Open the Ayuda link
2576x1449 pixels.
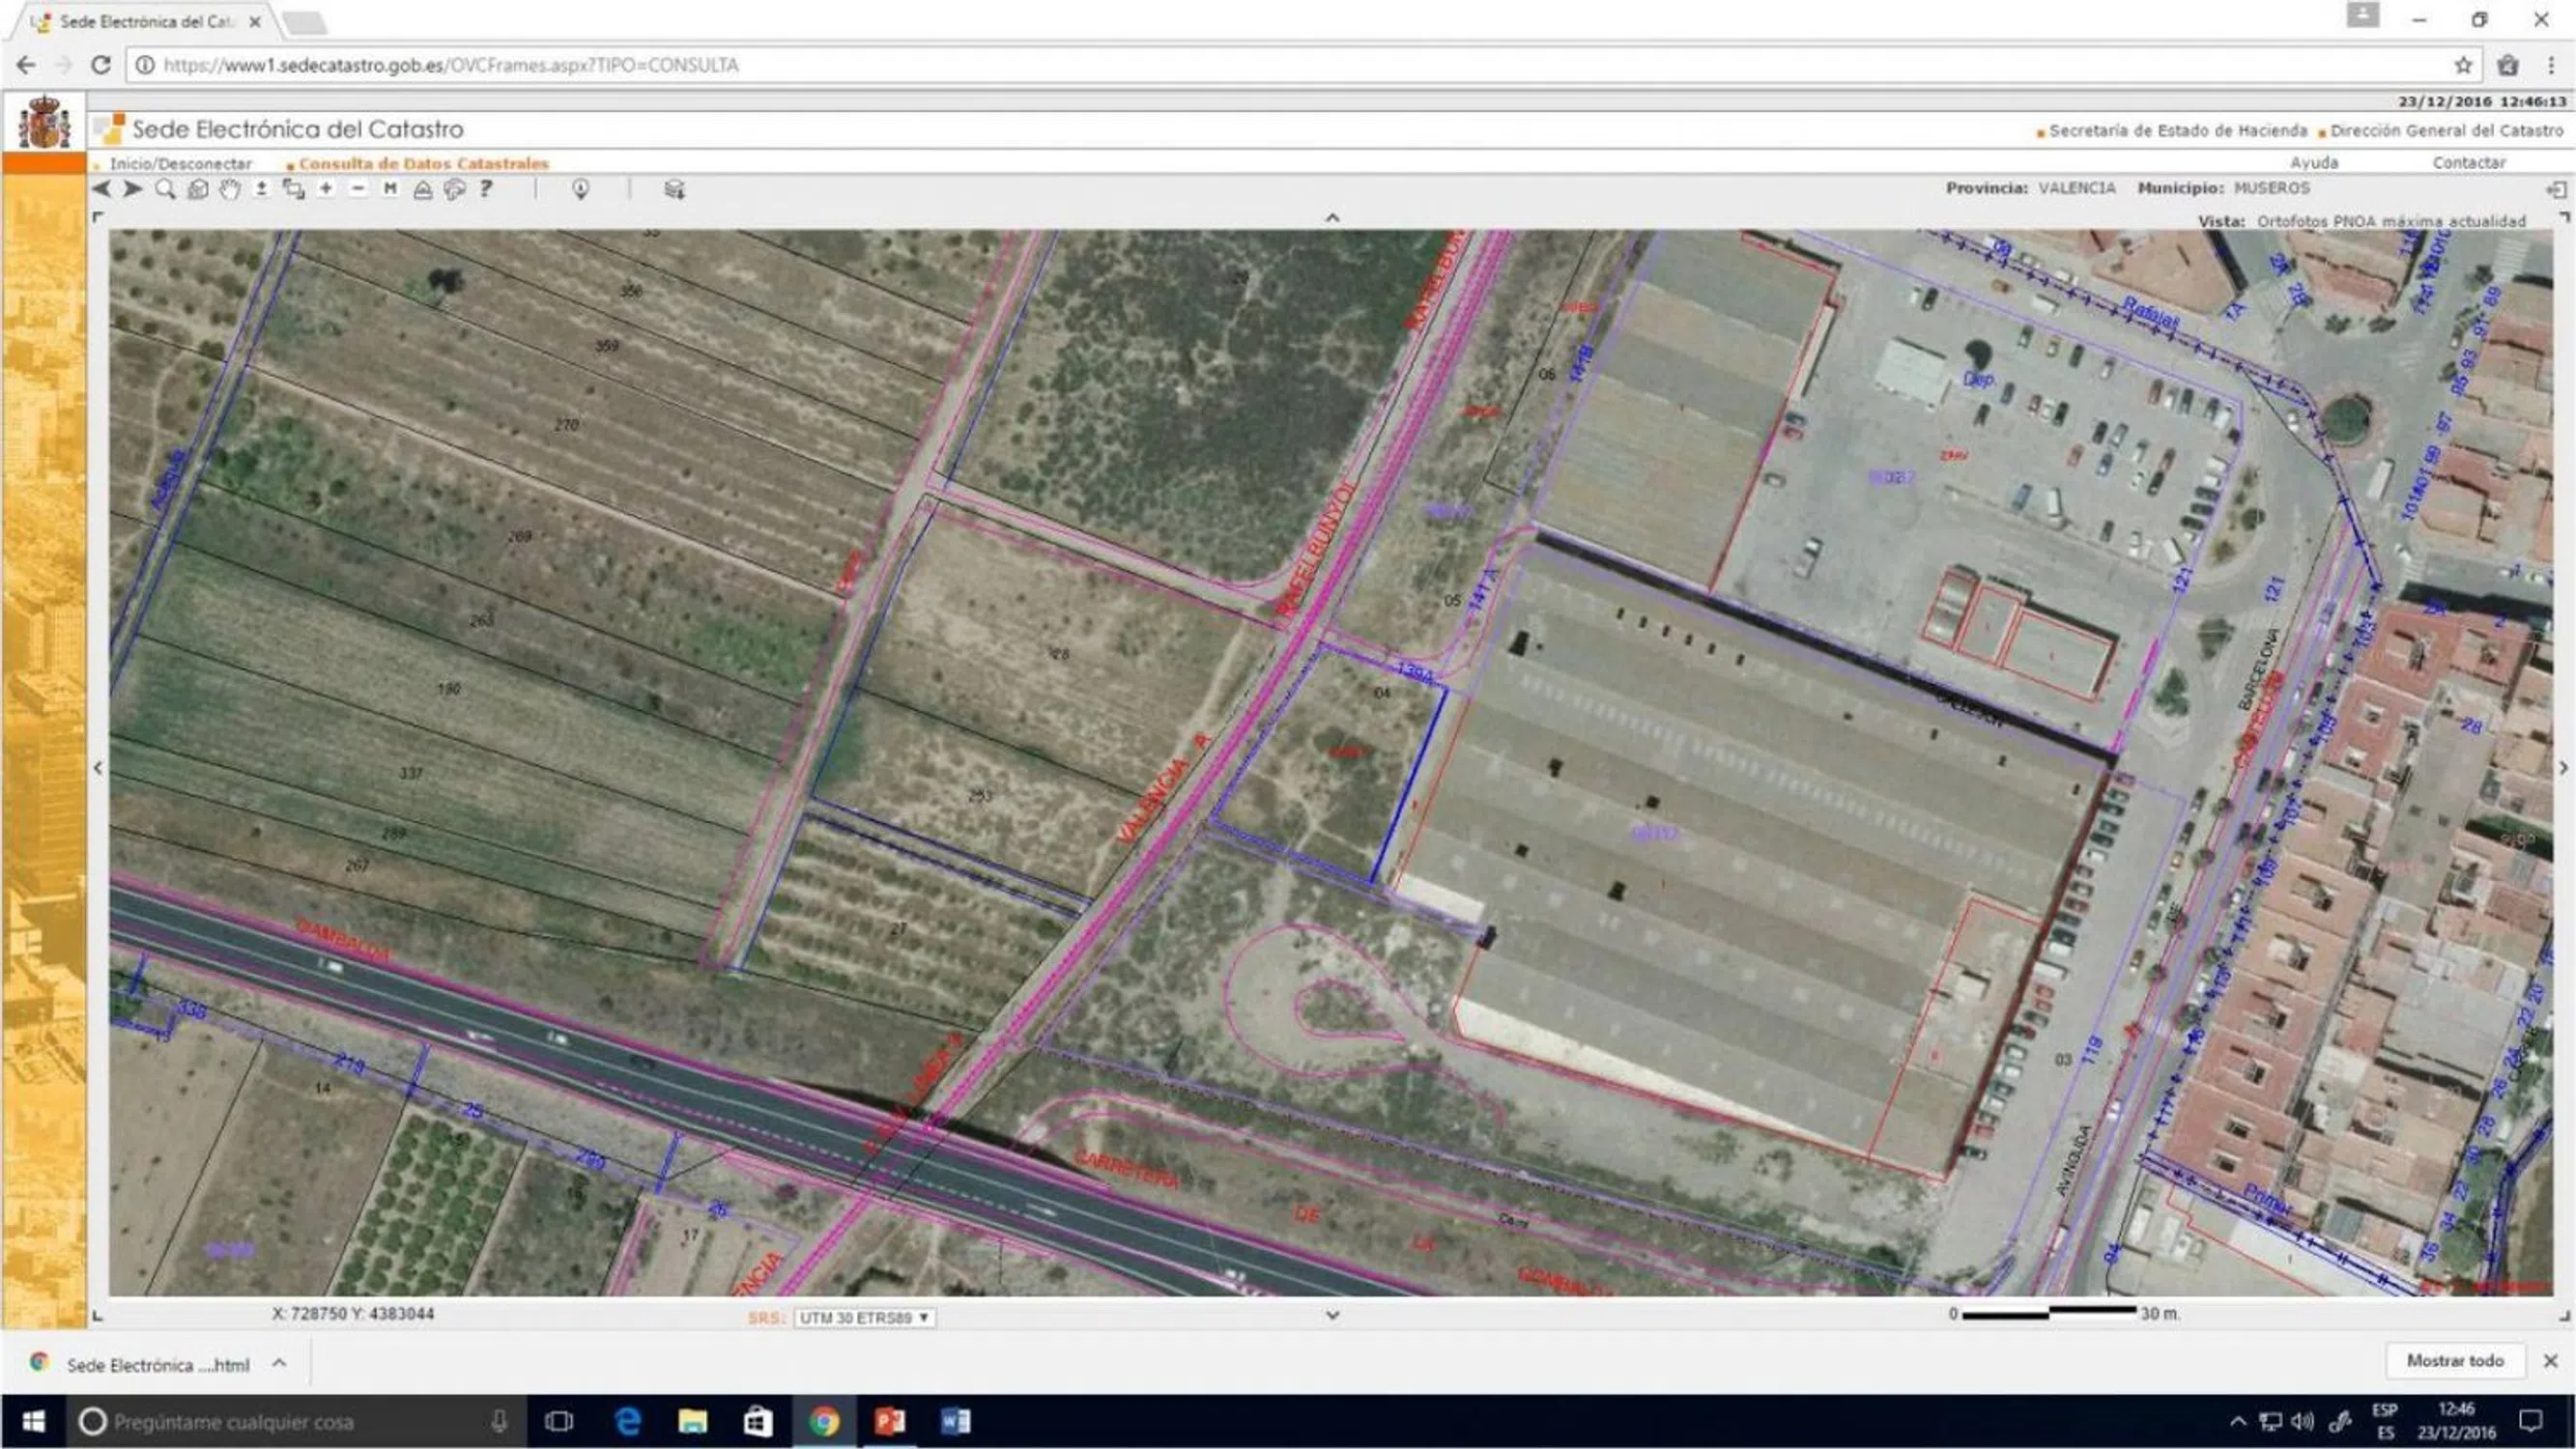click(x=2313, y=162)
